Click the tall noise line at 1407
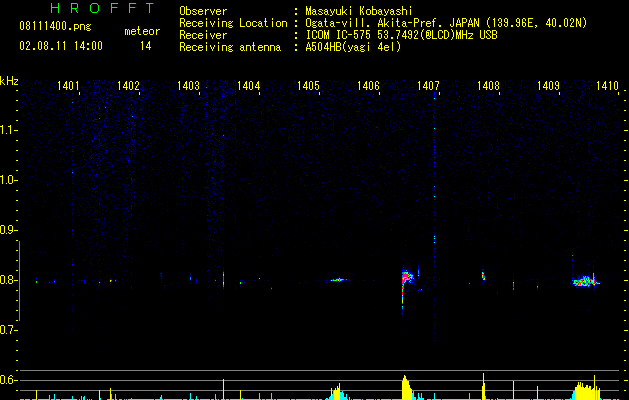Screen dimensions: 629x400 434,217
